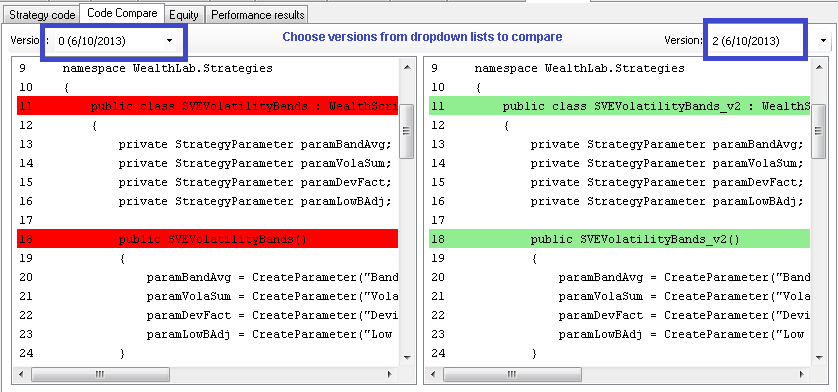
Task: Click paramLowBAdj = CreateParameter line 23 left pane
Action: (x=269, y=334)
